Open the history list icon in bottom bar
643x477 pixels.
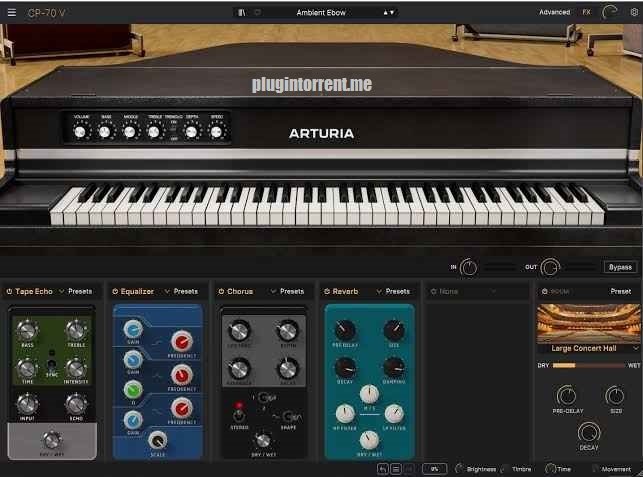coord(396,468)
